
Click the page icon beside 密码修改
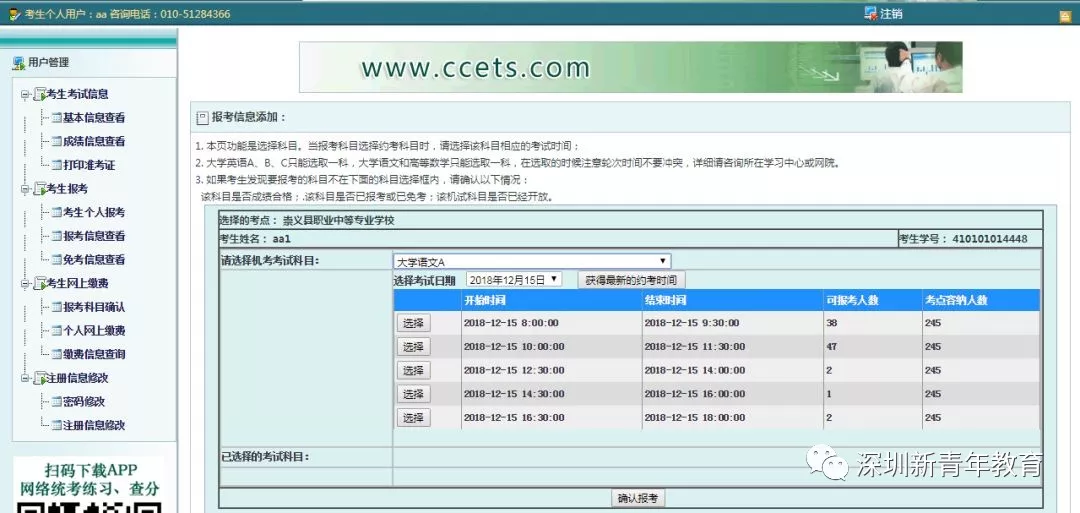[x=56, y=401]
